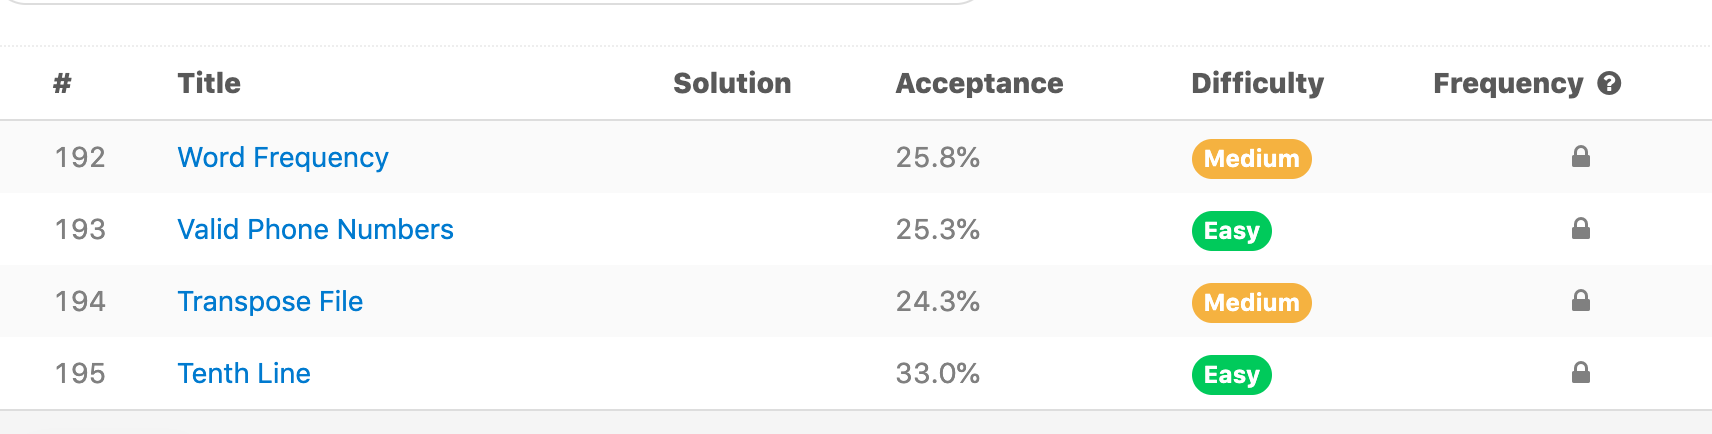
Task: Click the lock icon for Transpose File
Action: (1581, 301)
